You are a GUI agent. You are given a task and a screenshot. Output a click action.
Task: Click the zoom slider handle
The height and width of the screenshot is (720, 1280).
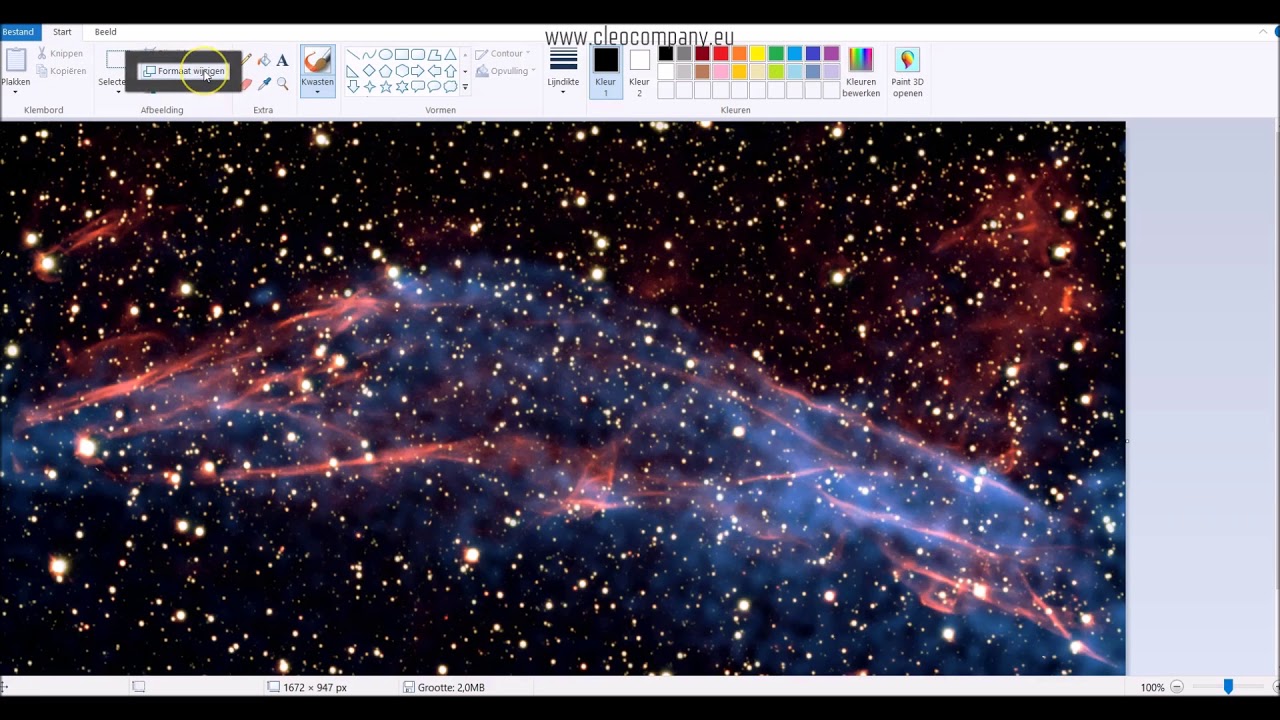1228,687
